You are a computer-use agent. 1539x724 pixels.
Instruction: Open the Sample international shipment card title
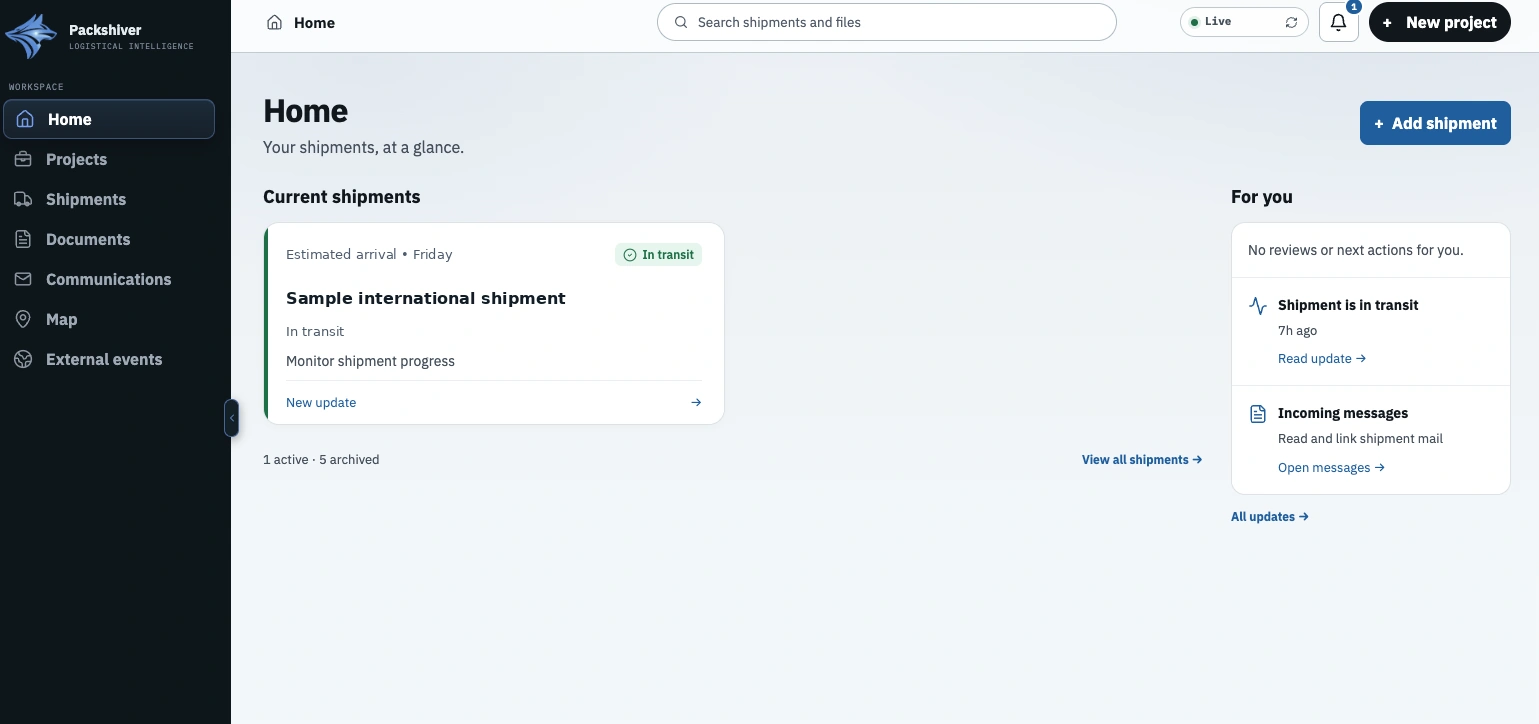coord(426,298)
